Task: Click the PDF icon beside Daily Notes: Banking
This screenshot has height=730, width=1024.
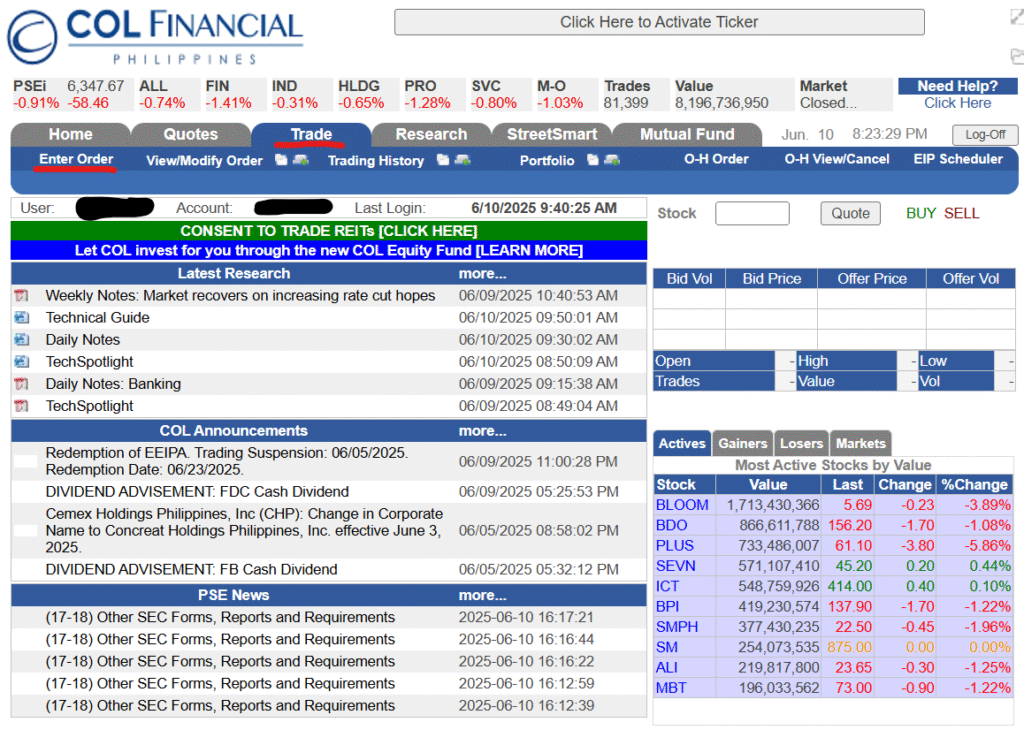Action: click(x=22, y=384)
